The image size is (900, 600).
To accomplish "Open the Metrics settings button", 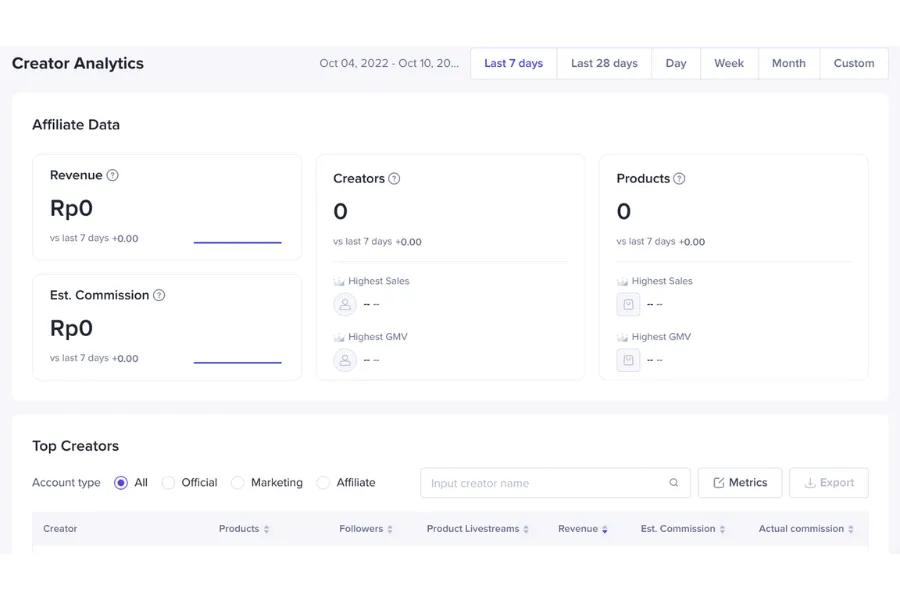I will [x=740, y=483].
